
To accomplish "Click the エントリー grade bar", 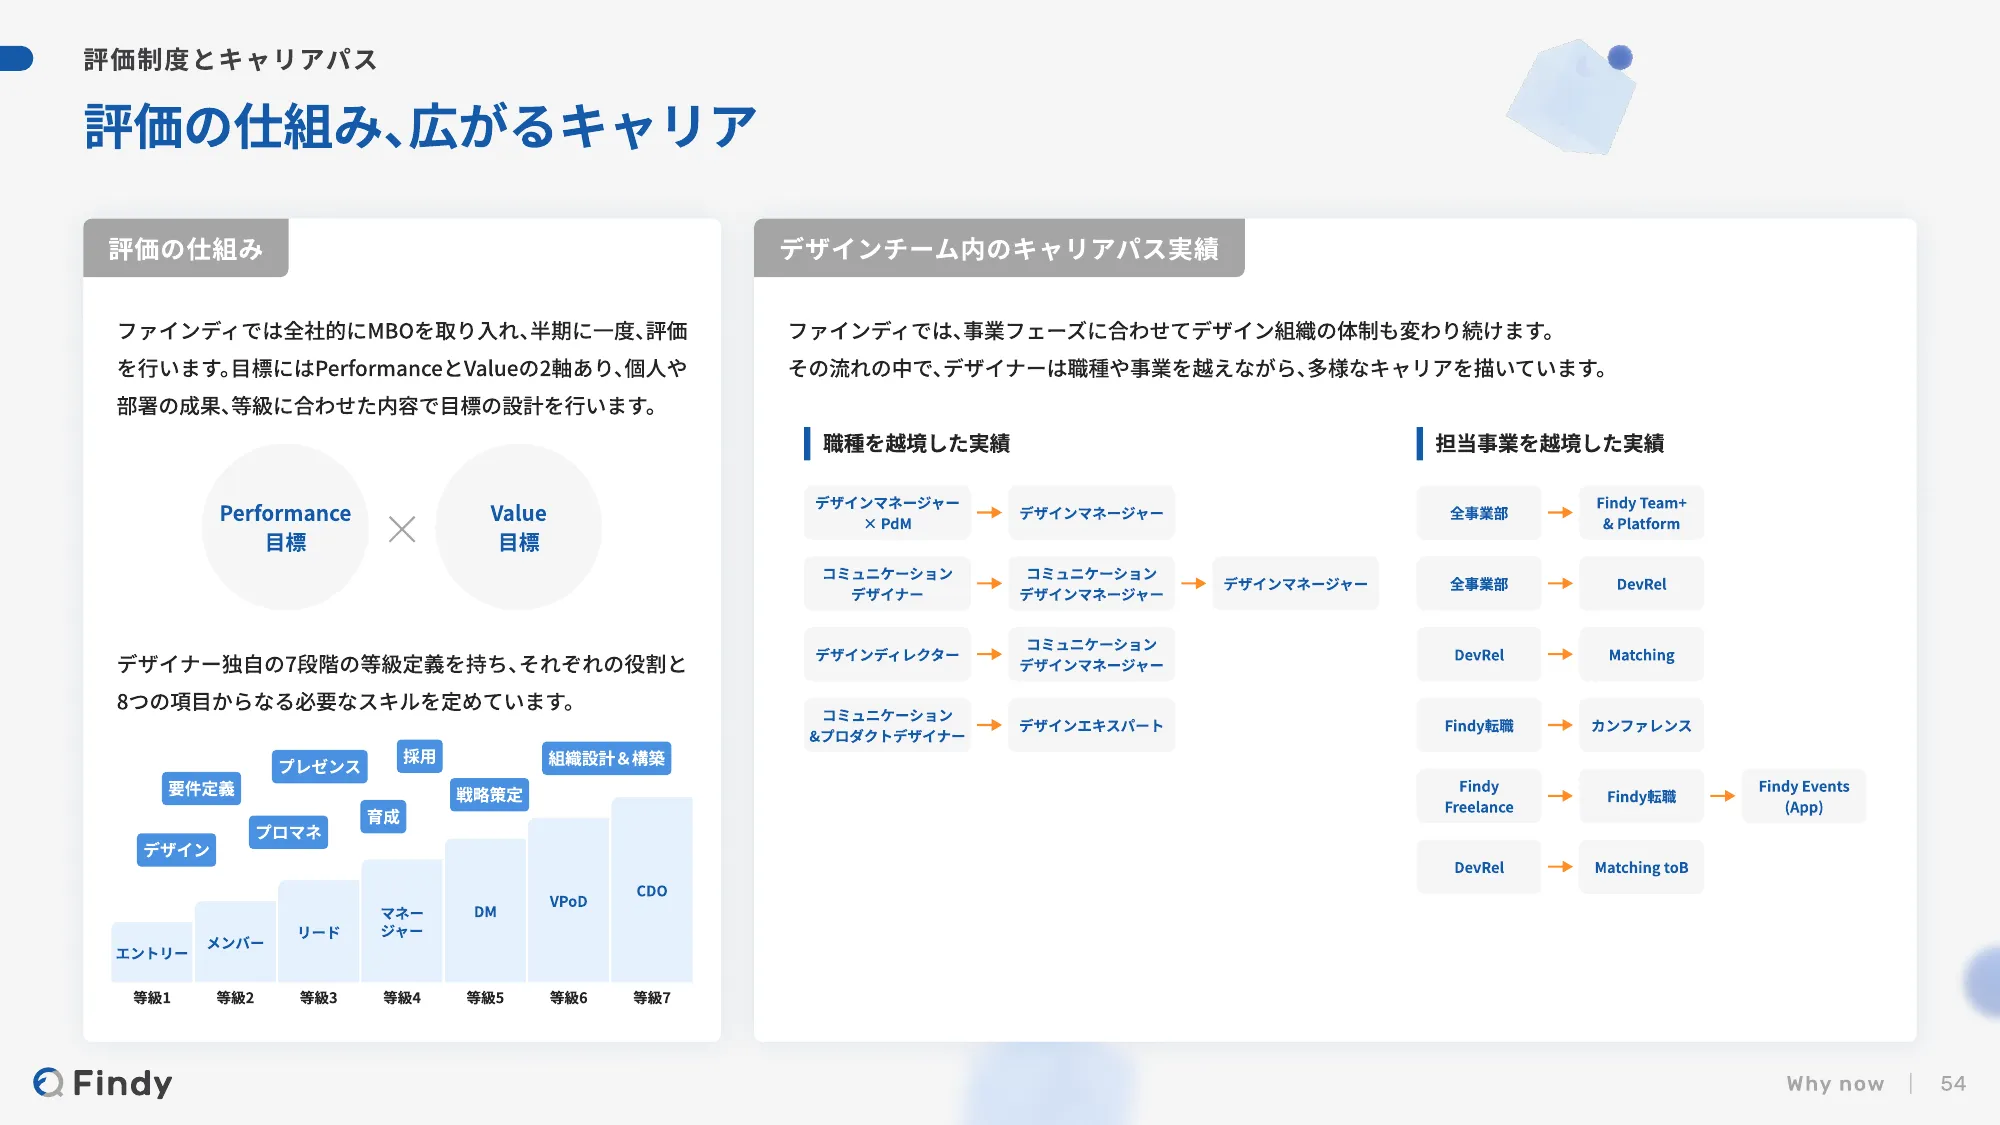I will click(152, 952).
